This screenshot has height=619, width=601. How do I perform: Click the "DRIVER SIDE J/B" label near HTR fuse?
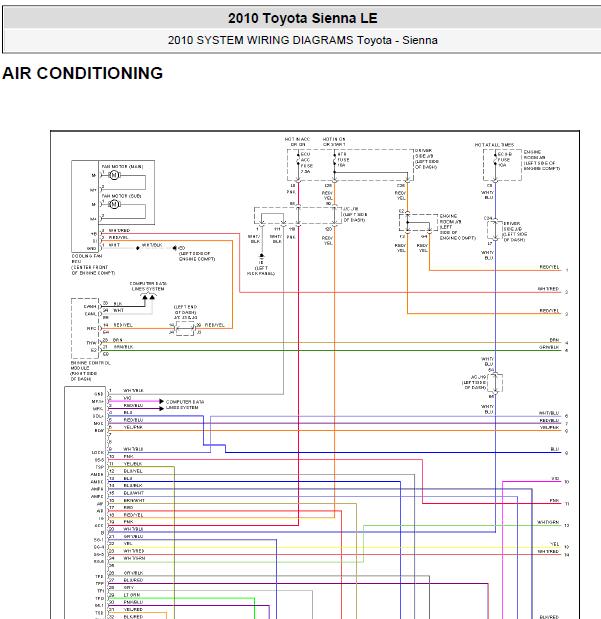tap(424, 153)
